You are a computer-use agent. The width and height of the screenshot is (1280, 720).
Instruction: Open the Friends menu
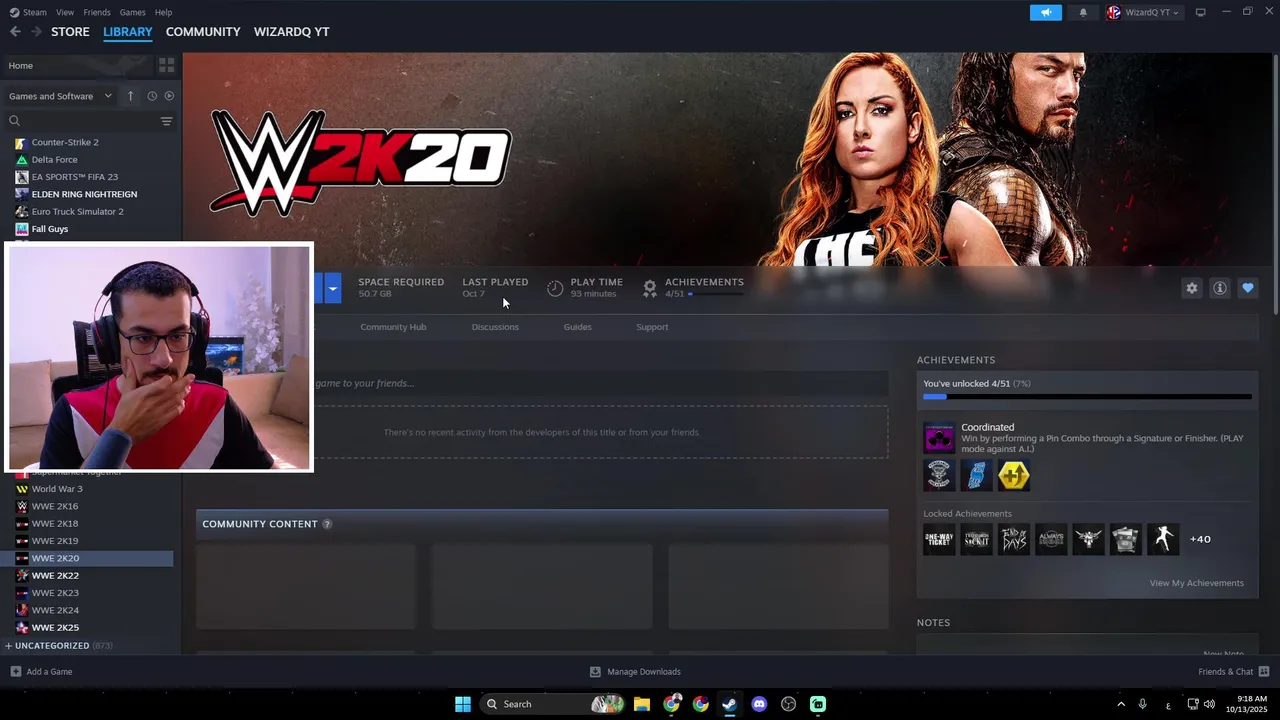97,12
